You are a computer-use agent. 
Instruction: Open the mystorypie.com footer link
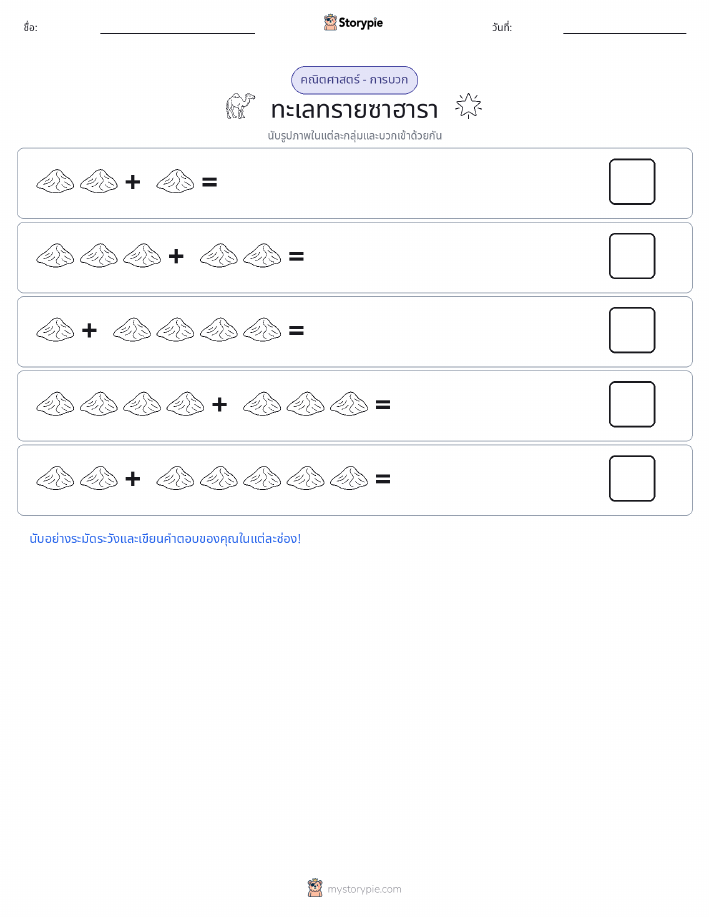[x=364, y=889]
